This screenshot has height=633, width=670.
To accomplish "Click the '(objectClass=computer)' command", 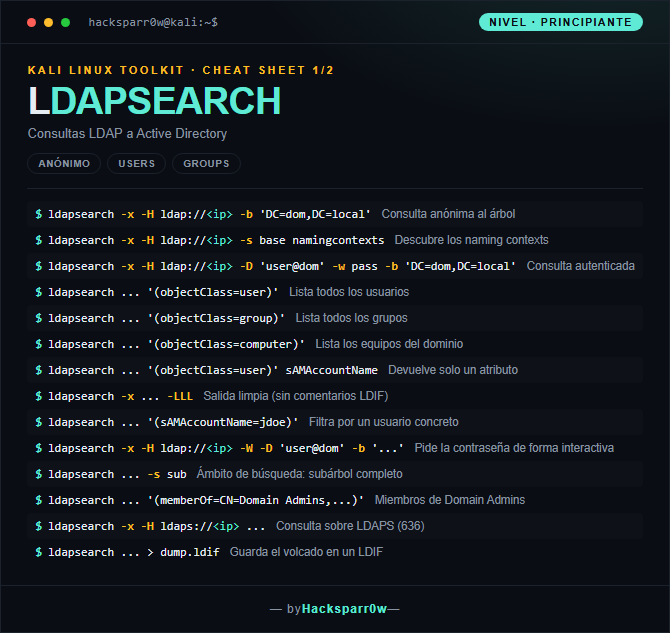I will pos(170,344).
